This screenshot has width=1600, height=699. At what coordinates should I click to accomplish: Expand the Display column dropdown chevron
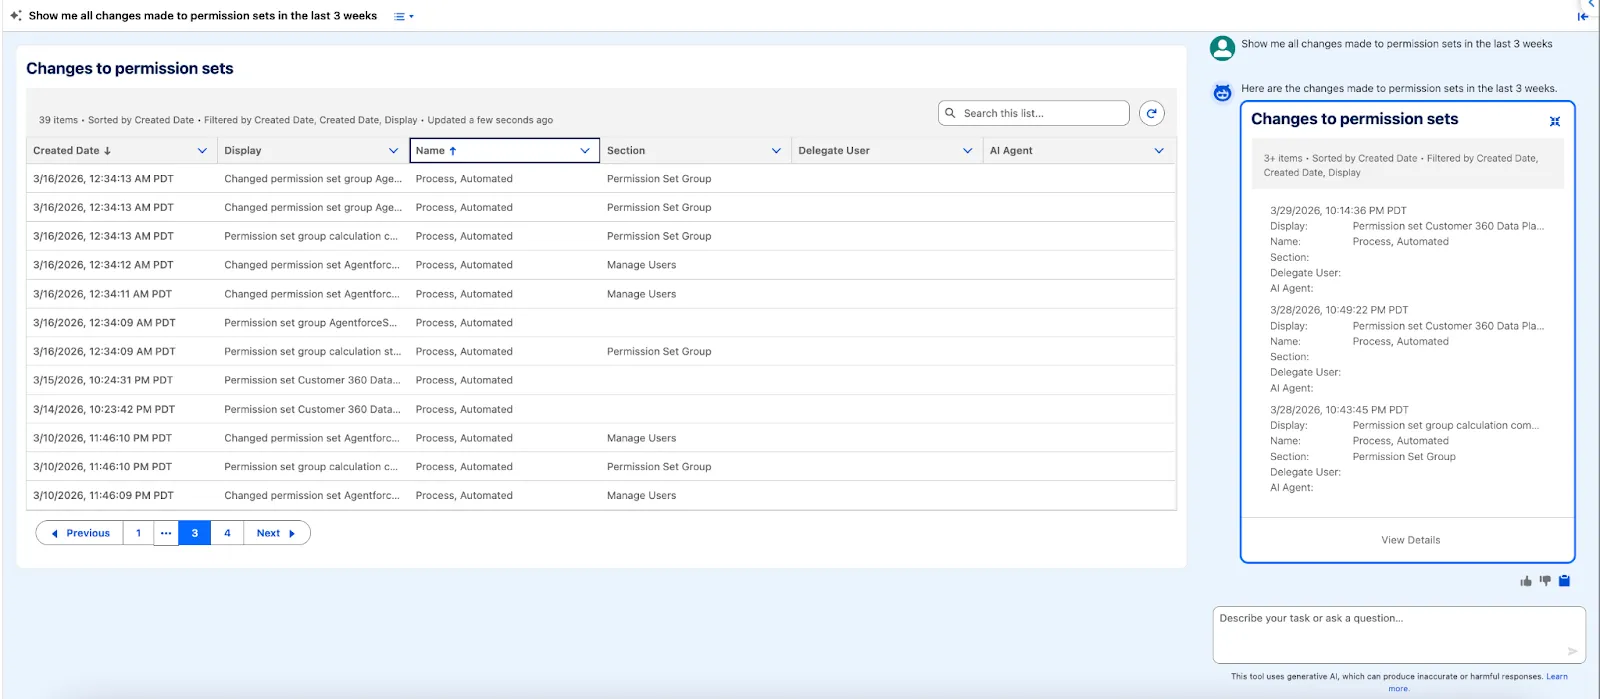click(393, 151)
